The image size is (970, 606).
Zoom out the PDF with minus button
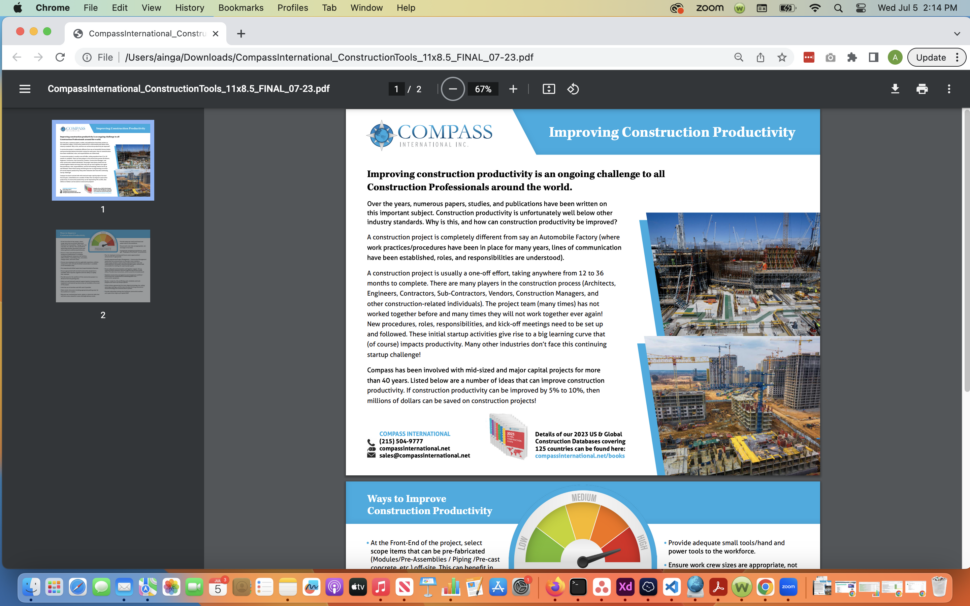coord(453,89)
